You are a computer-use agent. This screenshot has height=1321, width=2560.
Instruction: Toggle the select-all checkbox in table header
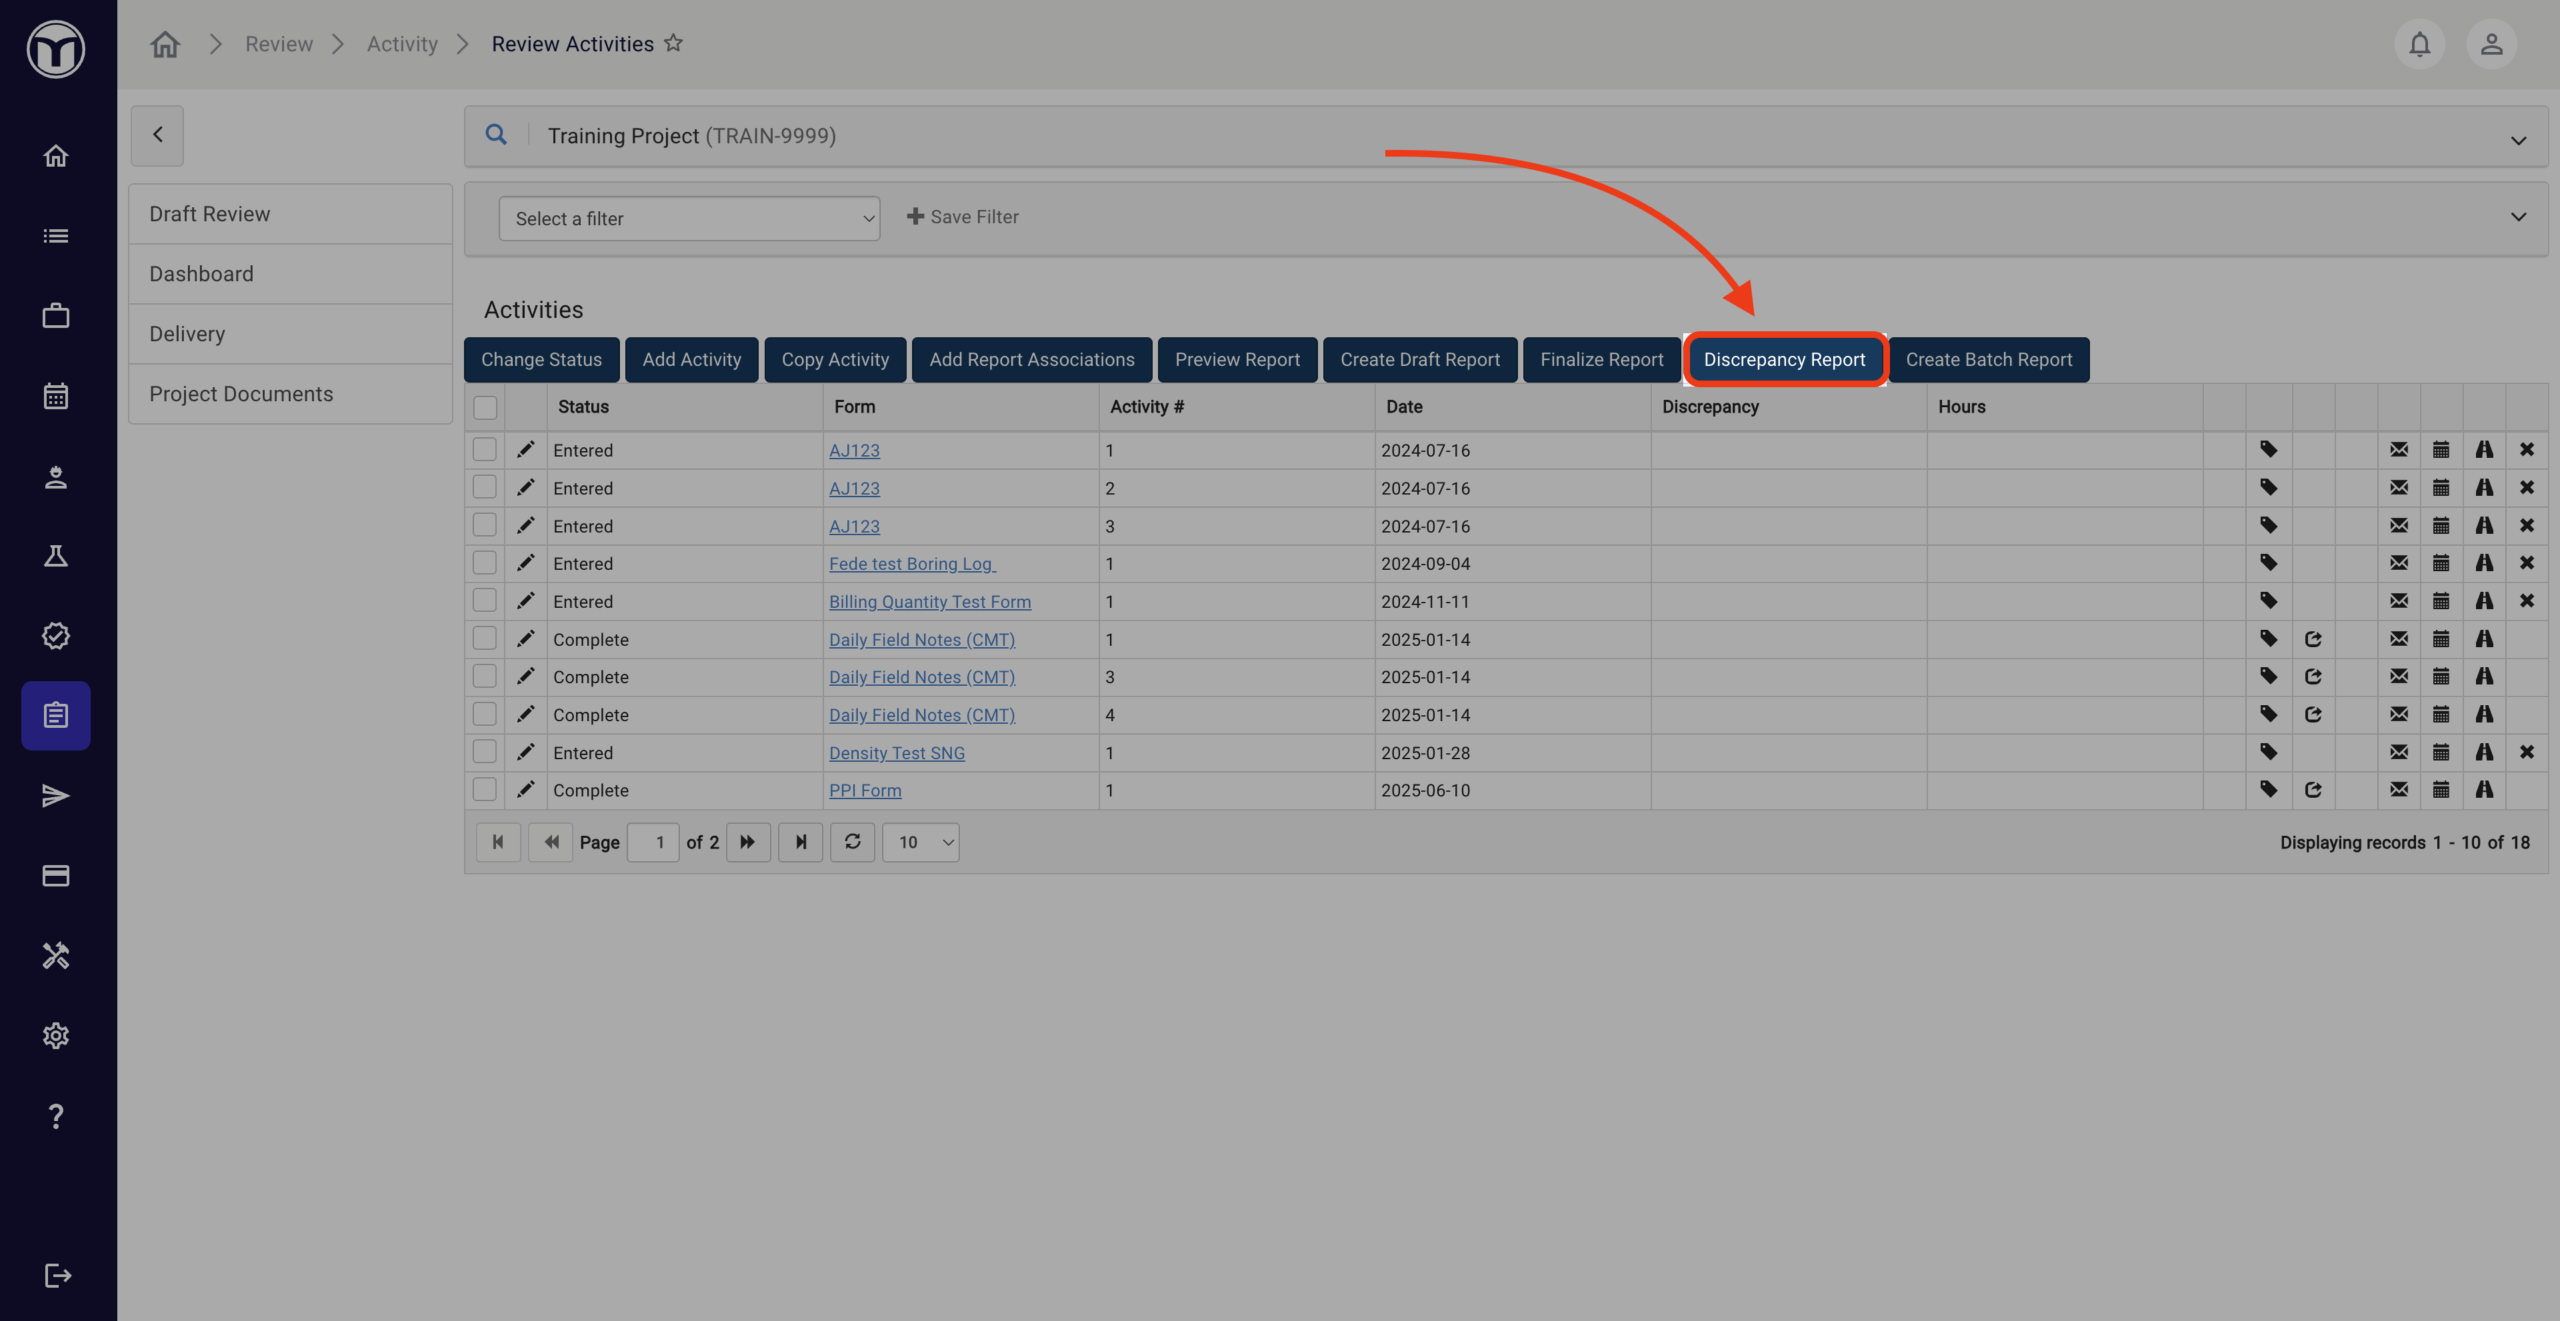pos(485,407)
